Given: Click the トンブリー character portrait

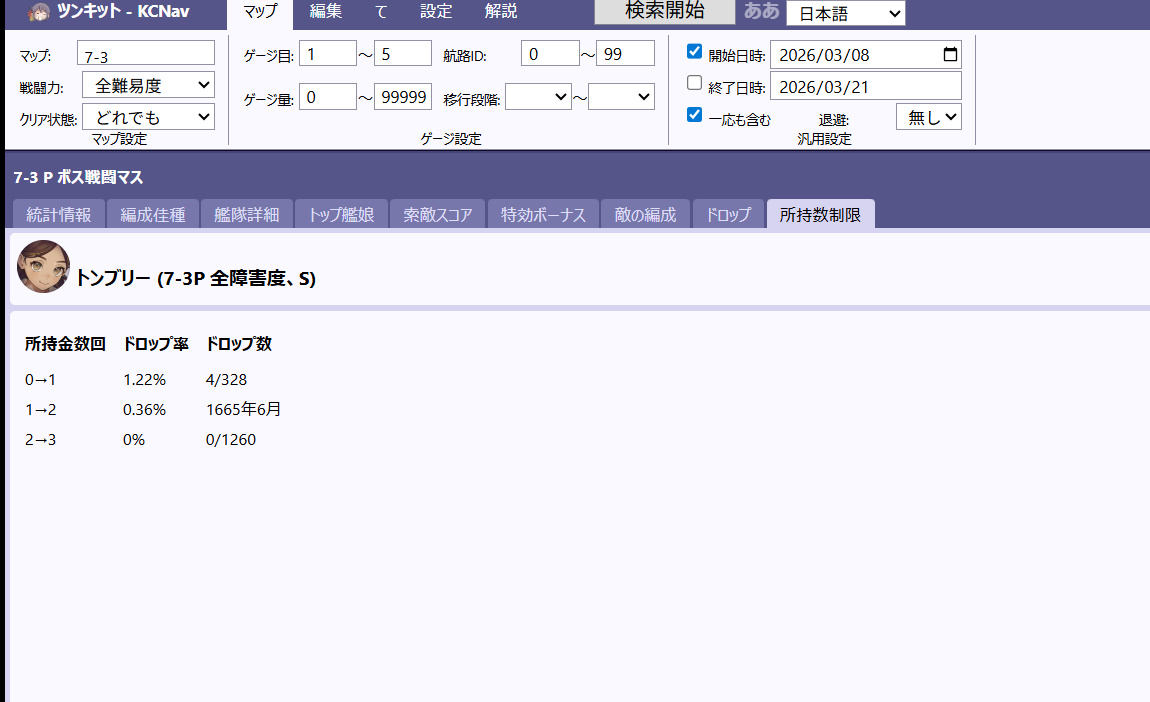Looking at the screenshot, I should (43, 267).
